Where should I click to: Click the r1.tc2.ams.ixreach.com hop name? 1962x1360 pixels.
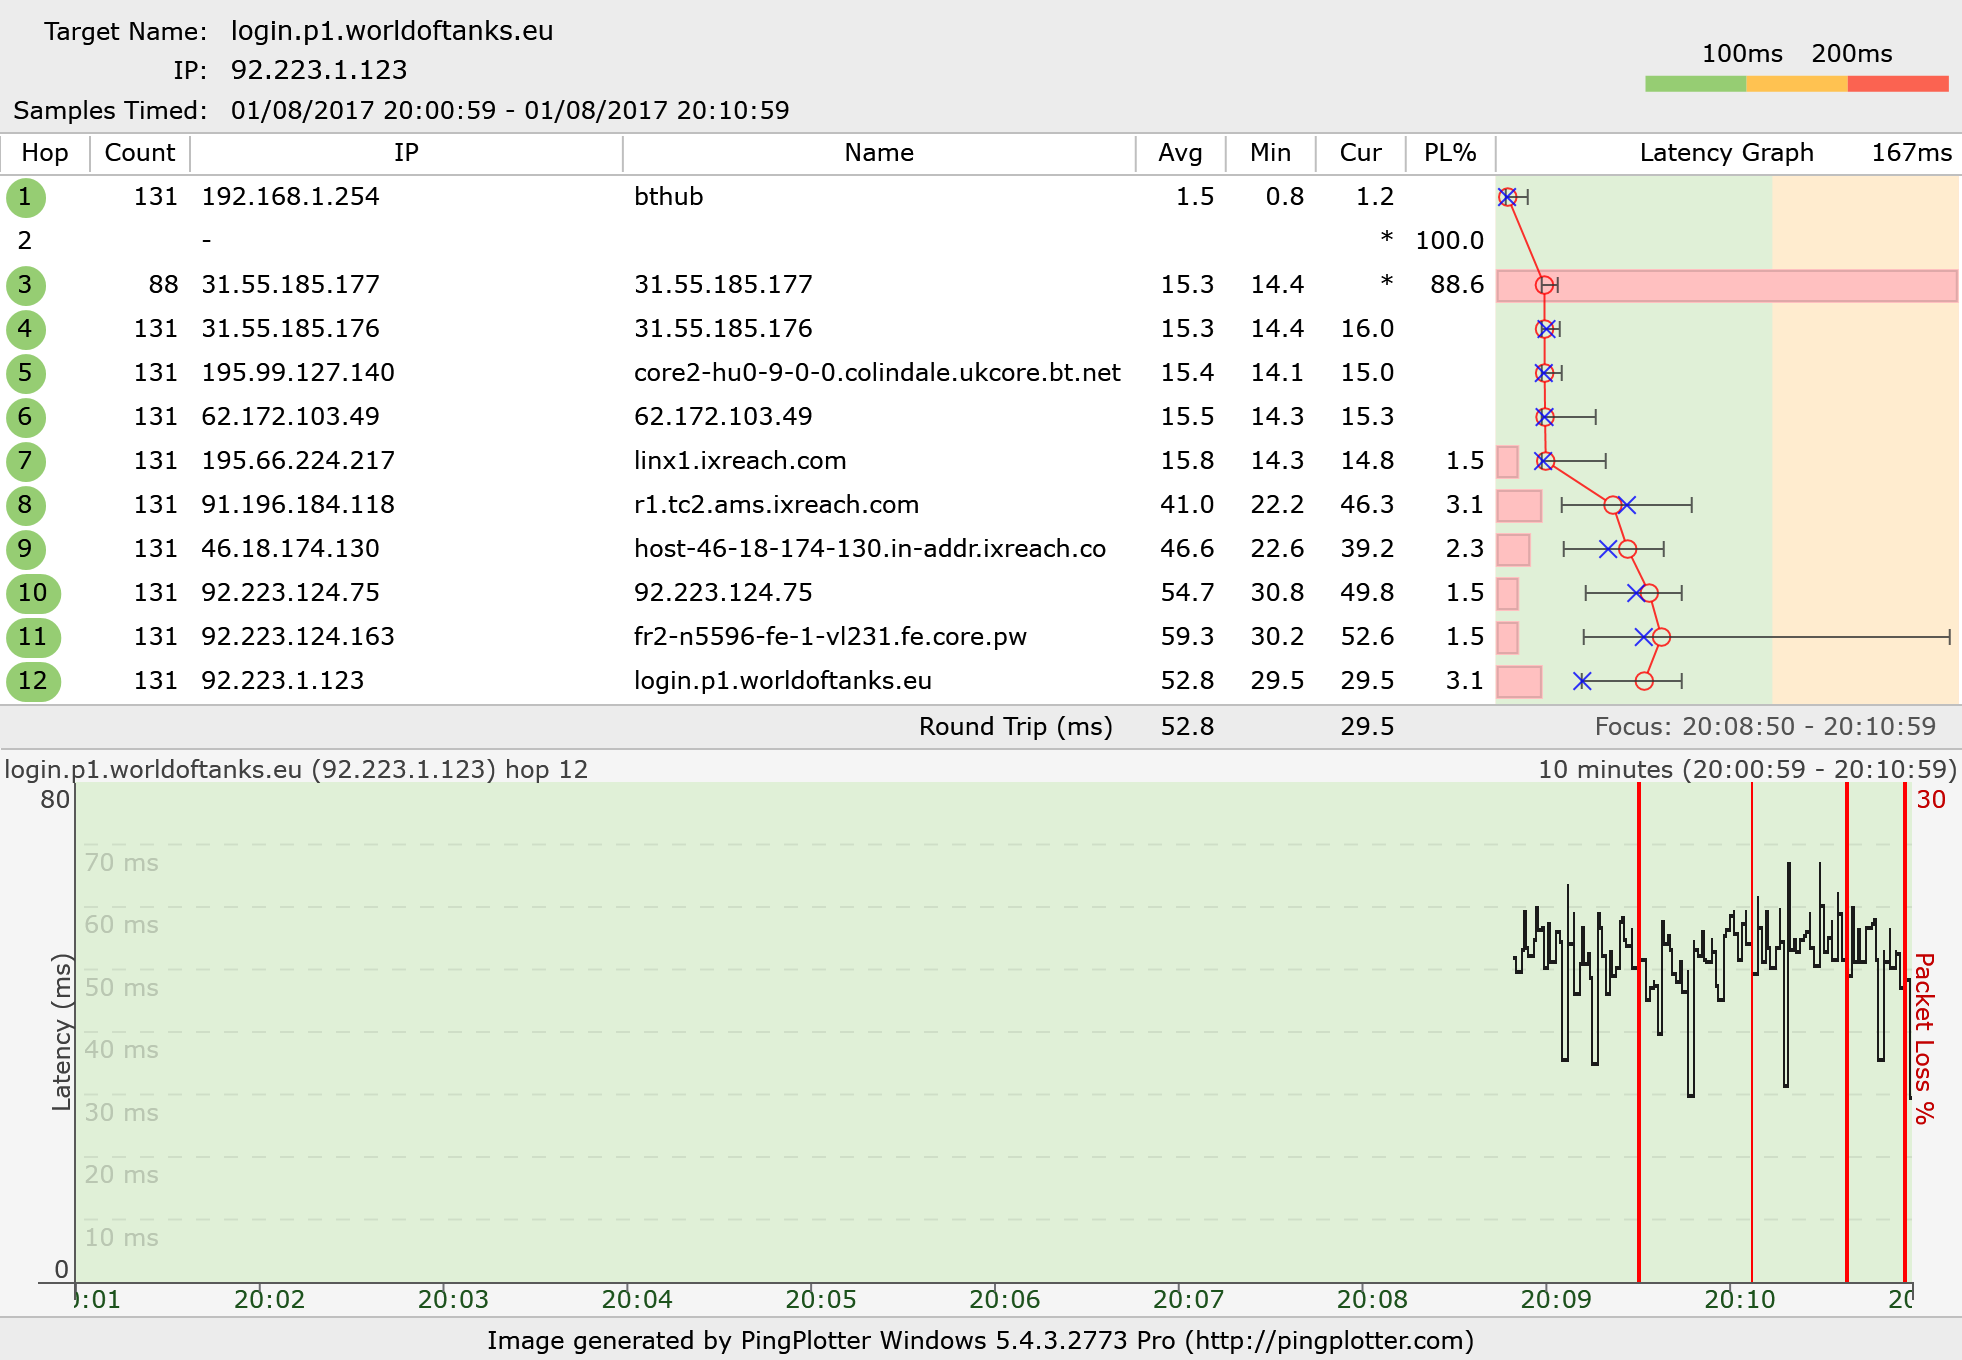[776, 505]
